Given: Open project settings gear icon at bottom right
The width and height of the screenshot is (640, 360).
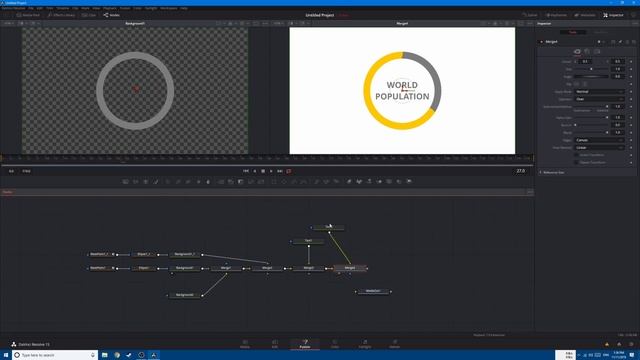Looking at the screenshot, I should coord(631,344).
